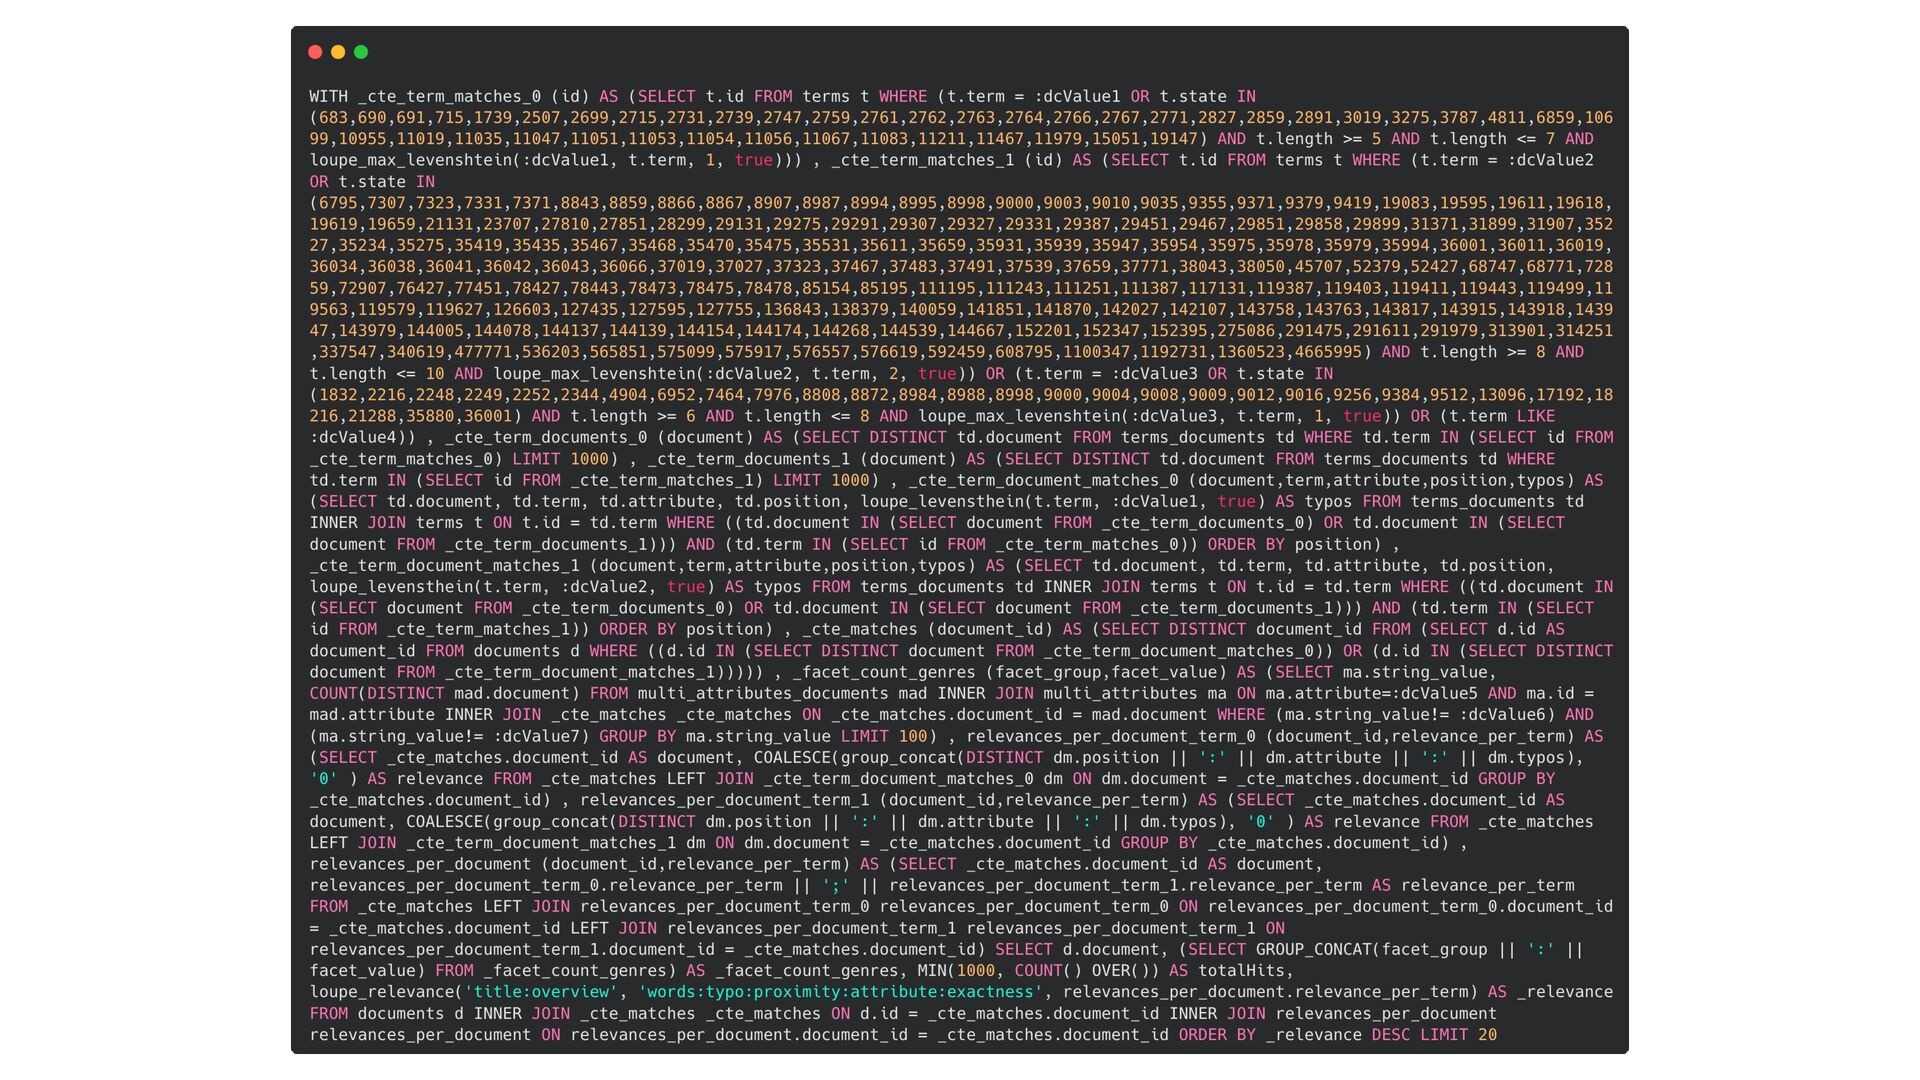
Task: Click the LIKE keyword
Action: click(x=1535, y=416)
